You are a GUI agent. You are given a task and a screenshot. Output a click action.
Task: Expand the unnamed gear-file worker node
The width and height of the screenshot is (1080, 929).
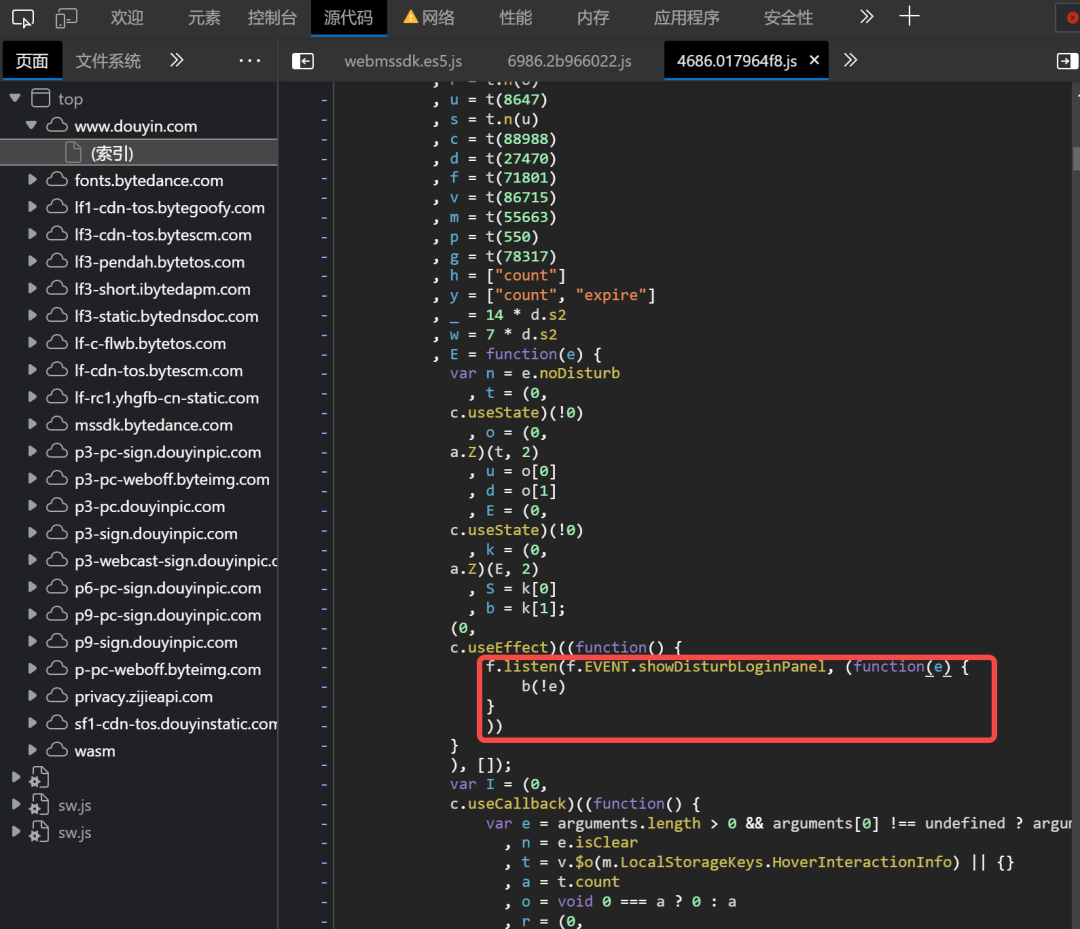pos(15,777)
